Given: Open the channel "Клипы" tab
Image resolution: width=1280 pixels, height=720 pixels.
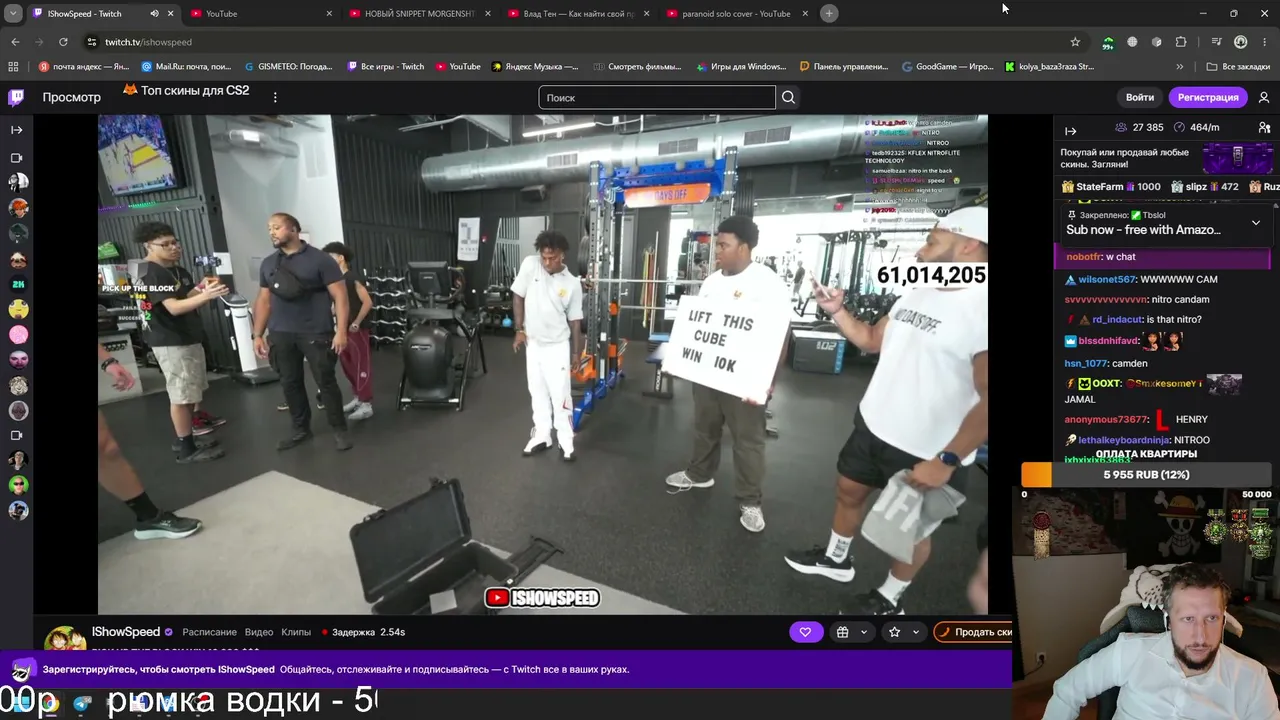Looking at the screenshot, I should (x=296, y=632).
